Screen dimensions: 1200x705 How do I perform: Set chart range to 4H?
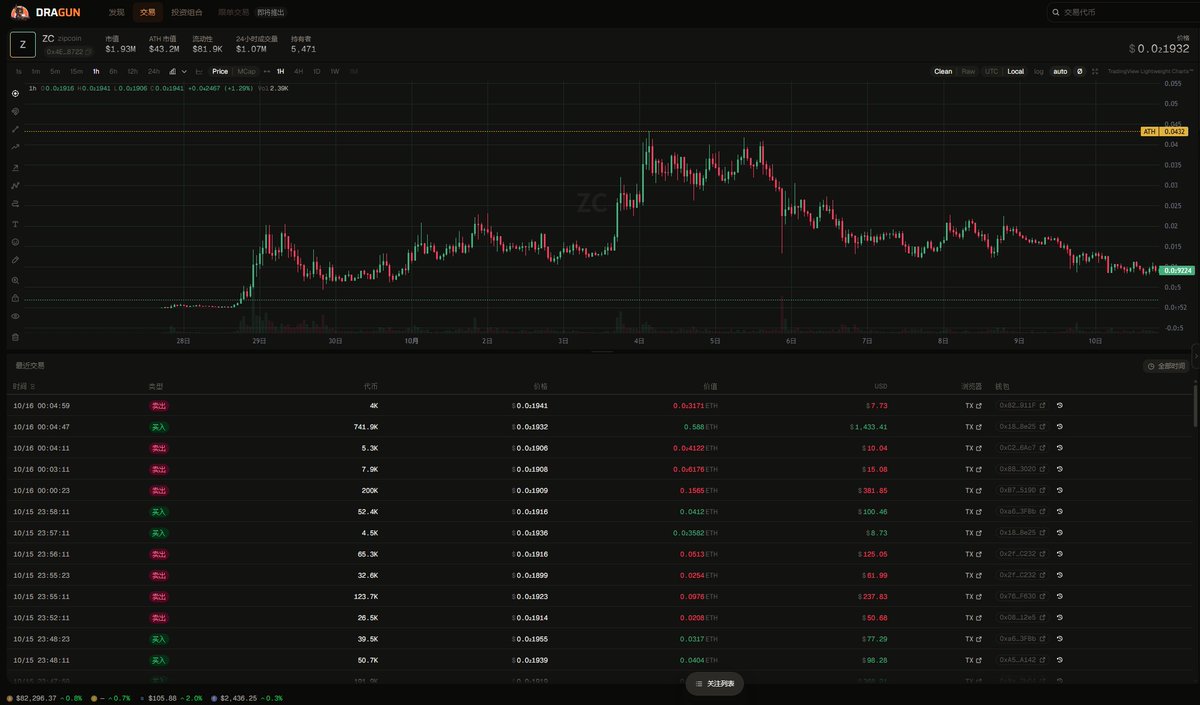pyautogui.click(x=299, y=72)
